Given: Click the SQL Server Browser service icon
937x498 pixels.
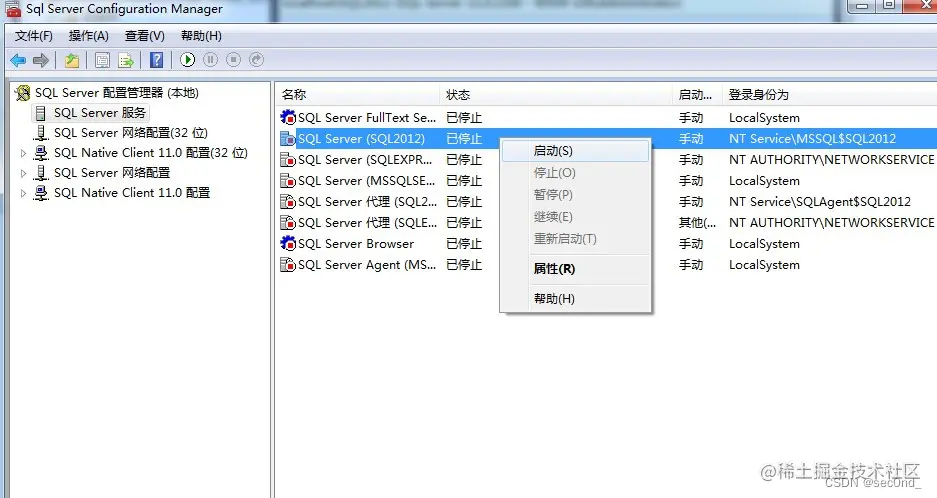Looking at the screenshot, I should [x=288, y=243].
